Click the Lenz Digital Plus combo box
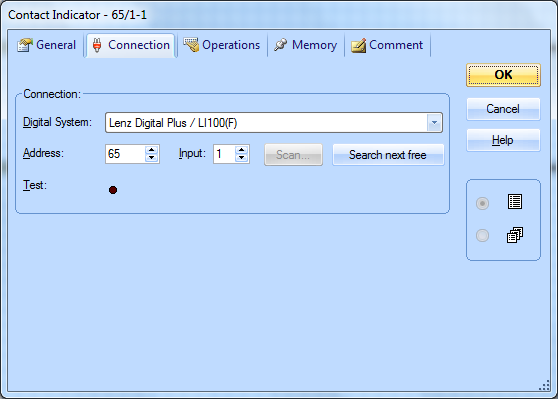The height and width of the screenshot is (399, 558). point(274,123)
